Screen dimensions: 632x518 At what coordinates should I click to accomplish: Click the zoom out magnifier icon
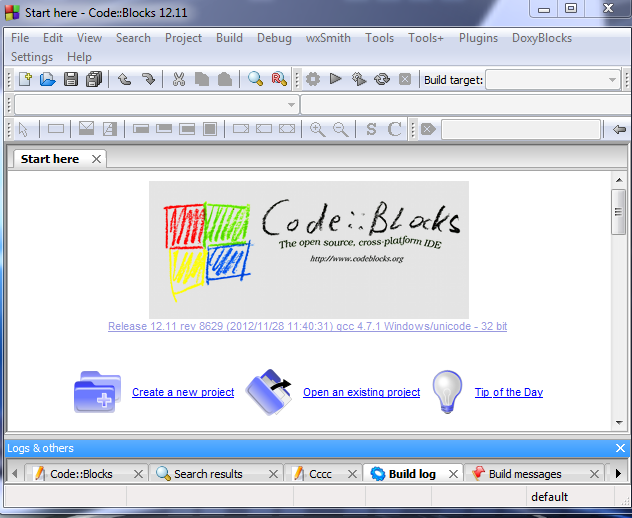coord(341,129)
